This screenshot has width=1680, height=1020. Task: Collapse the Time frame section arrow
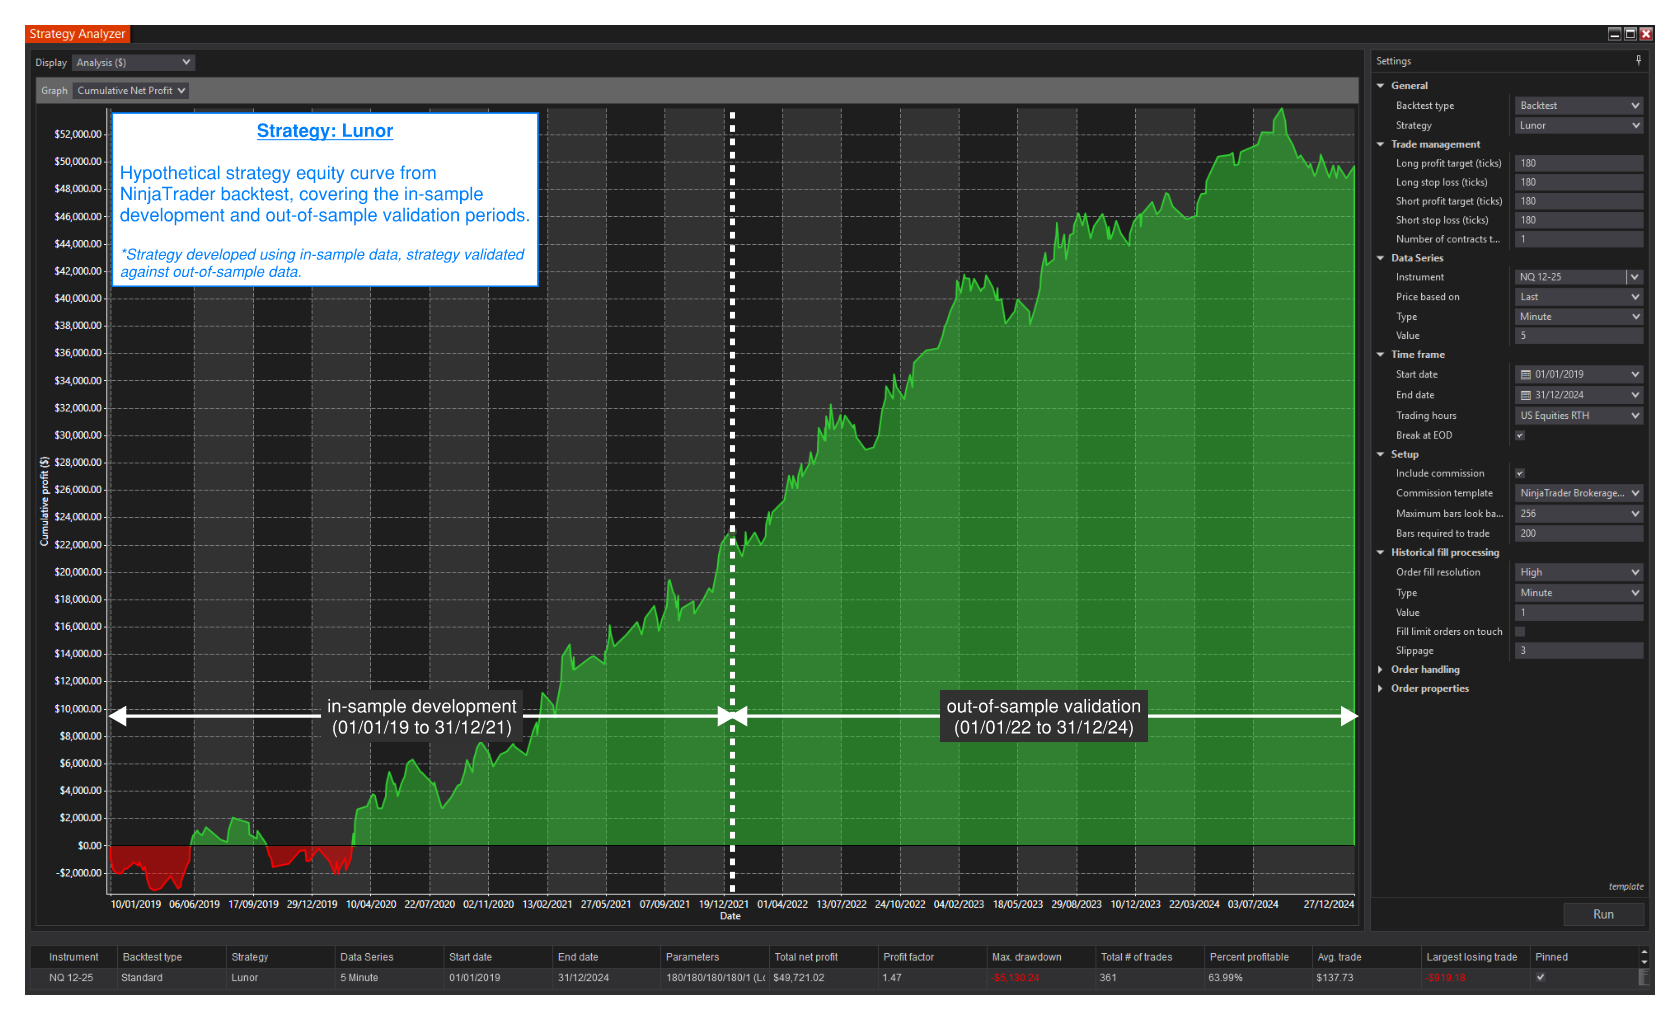[x=1381, y=355]
